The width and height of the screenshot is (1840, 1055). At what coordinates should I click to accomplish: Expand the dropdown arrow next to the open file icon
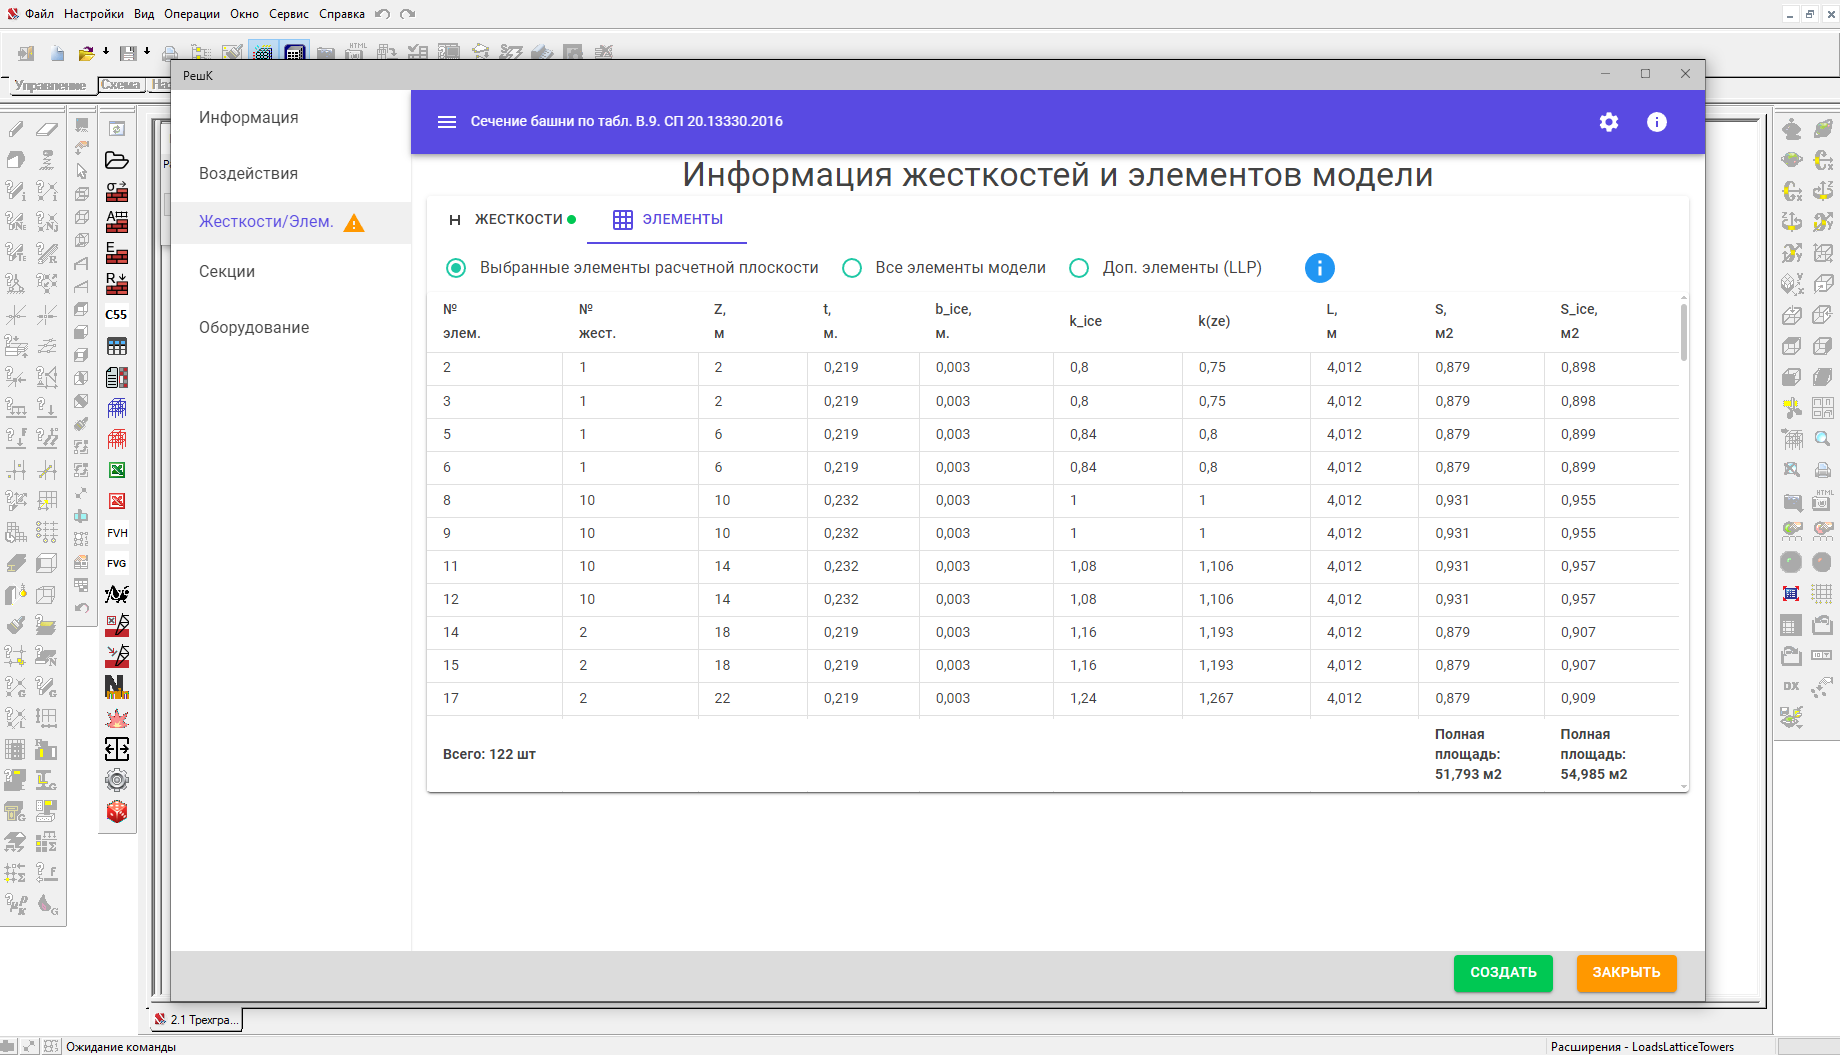(105, 51)
